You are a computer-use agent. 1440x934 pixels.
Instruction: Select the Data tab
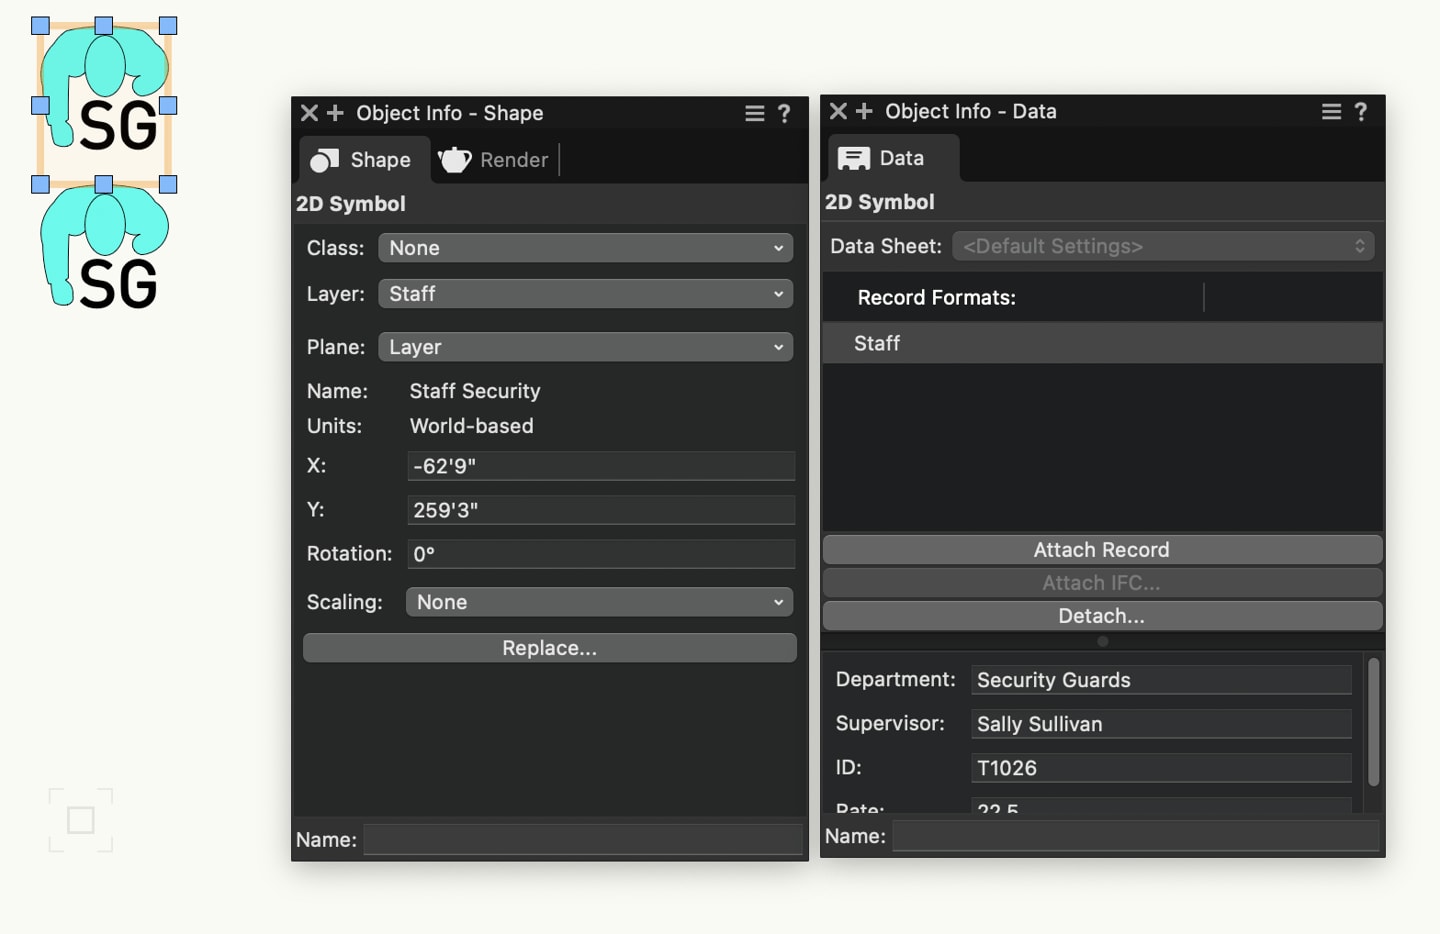(893, 158)
